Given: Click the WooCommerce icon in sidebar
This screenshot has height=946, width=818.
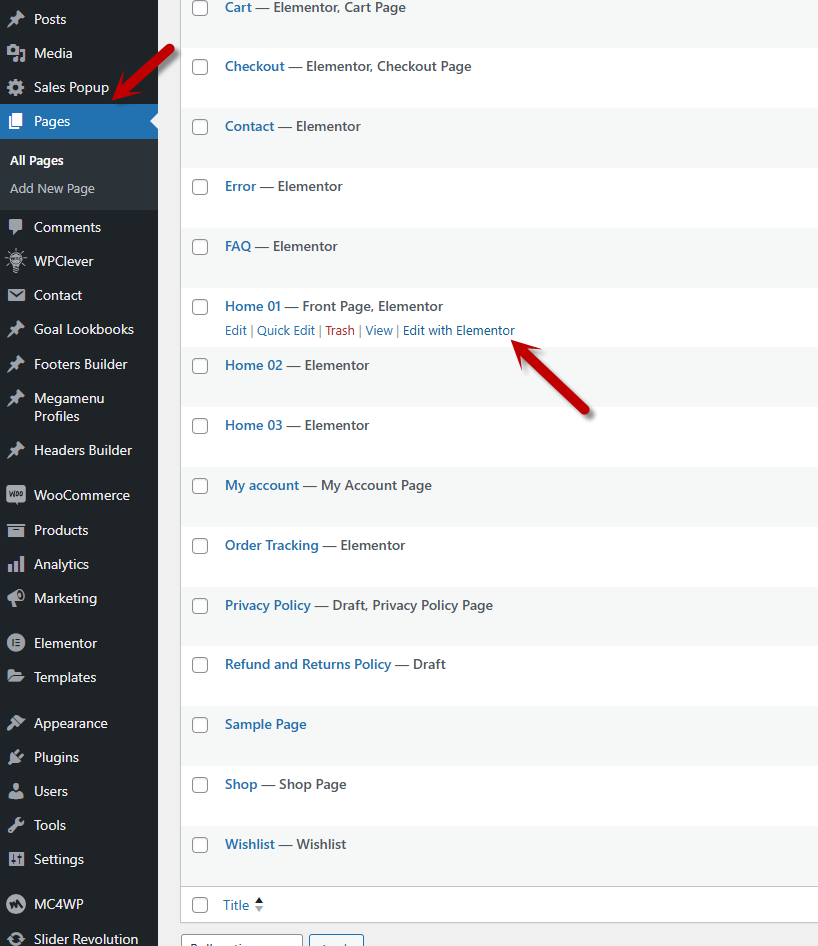Looking at the screenshot, I should pos(16,495).
